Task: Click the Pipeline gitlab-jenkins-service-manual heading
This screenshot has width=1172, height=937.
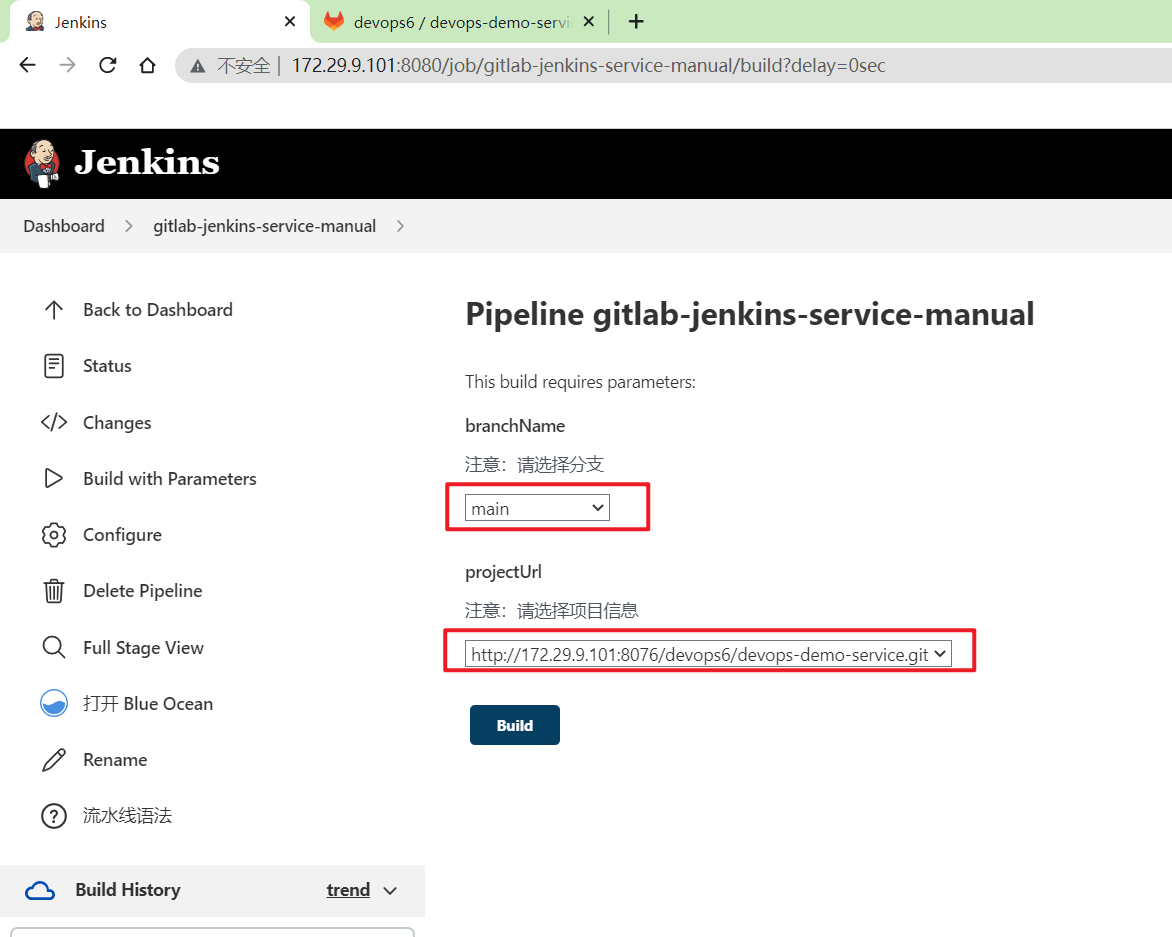Action: point(750,315)
